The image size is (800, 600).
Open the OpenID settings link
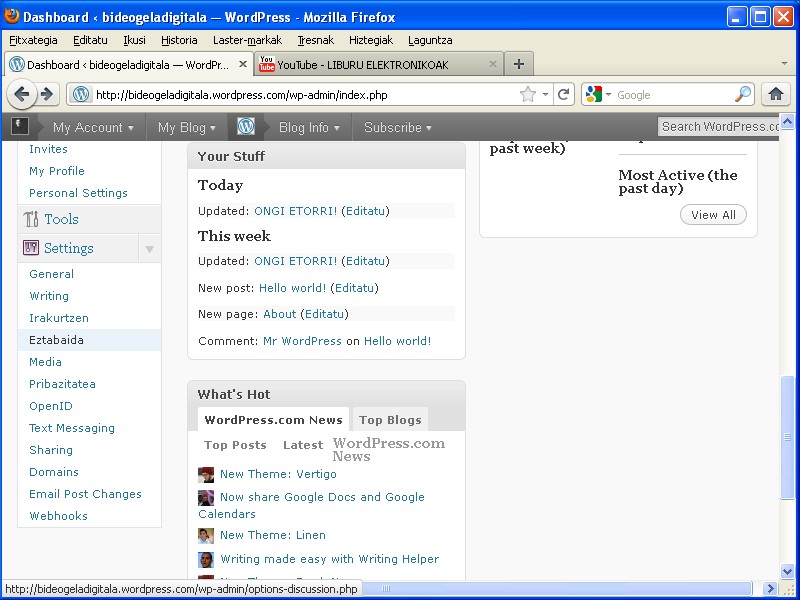pos(51,406)
